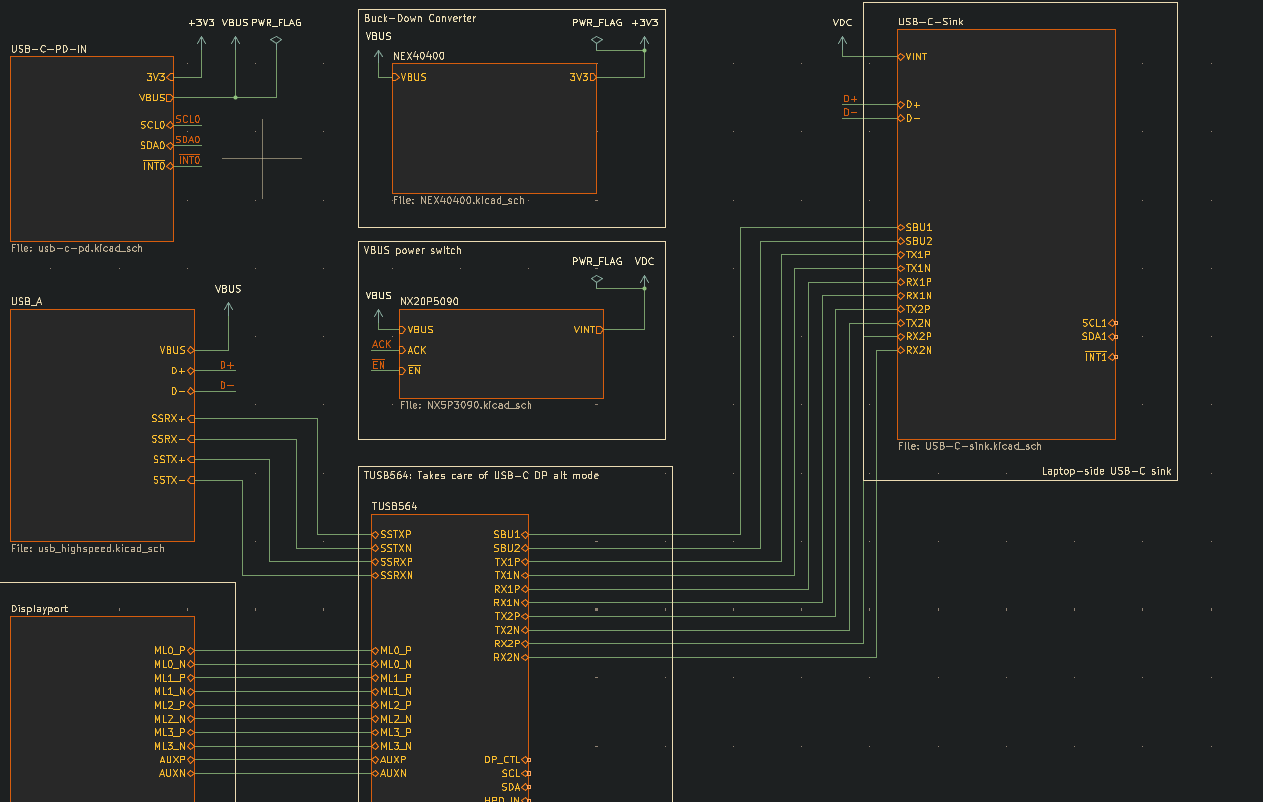Screen dimensions: 1263x802
Task: Click the ML1_P pin on TUSB564 sheet
Action: [x=392, y=678]
